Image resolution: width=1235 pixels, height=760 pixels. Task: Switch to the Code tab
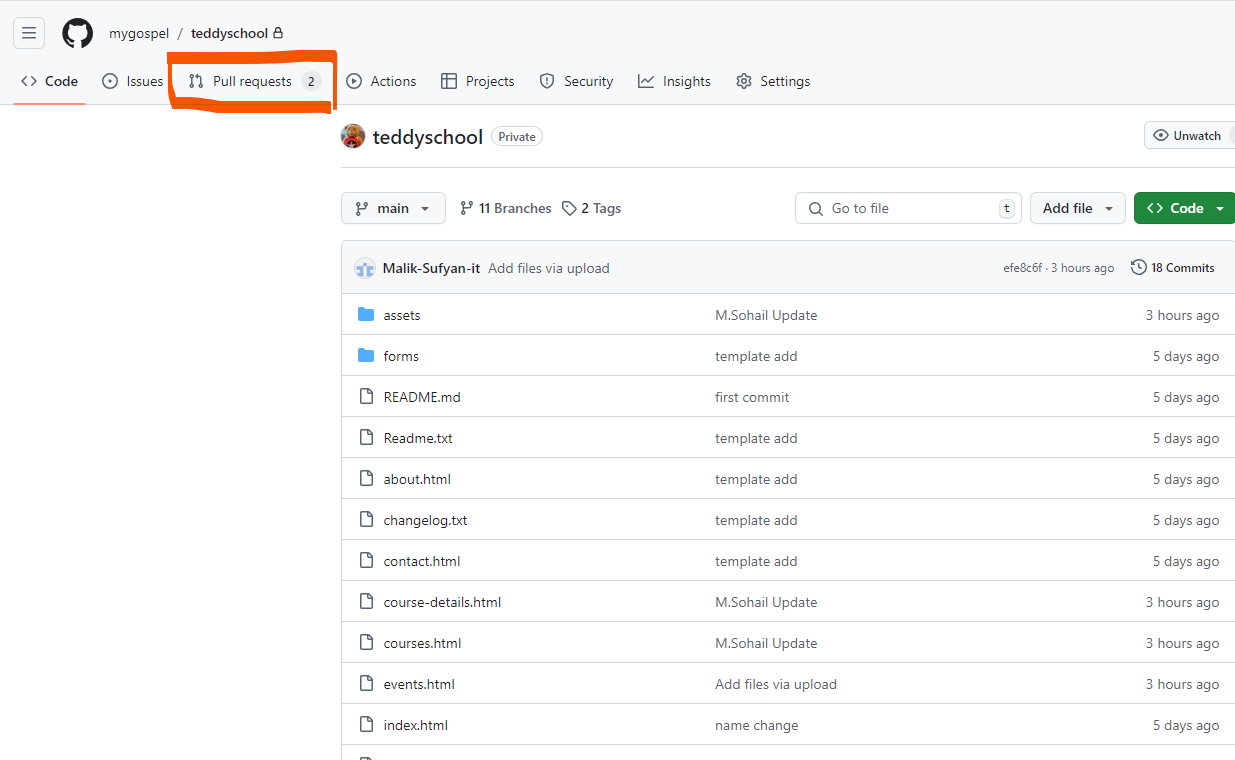point(49,81)
